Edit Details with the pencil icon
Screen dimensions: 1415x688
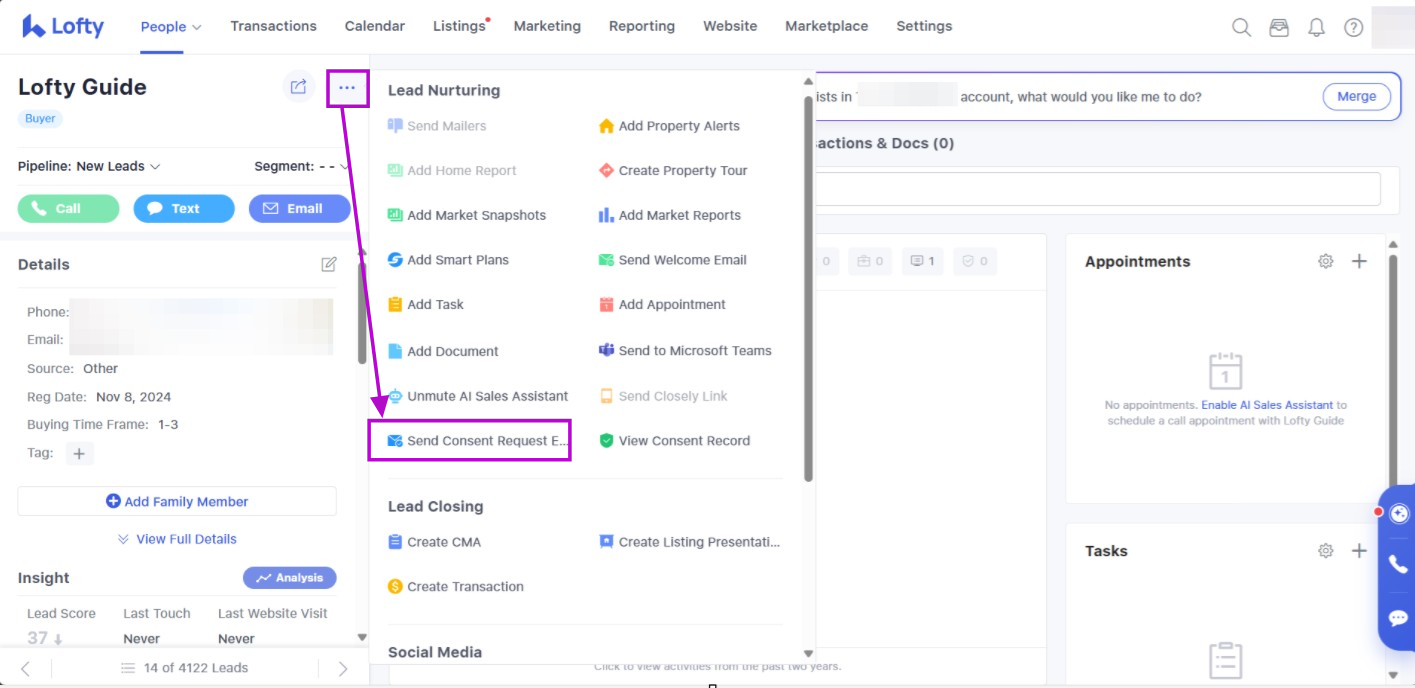click(x=328, y=264)
